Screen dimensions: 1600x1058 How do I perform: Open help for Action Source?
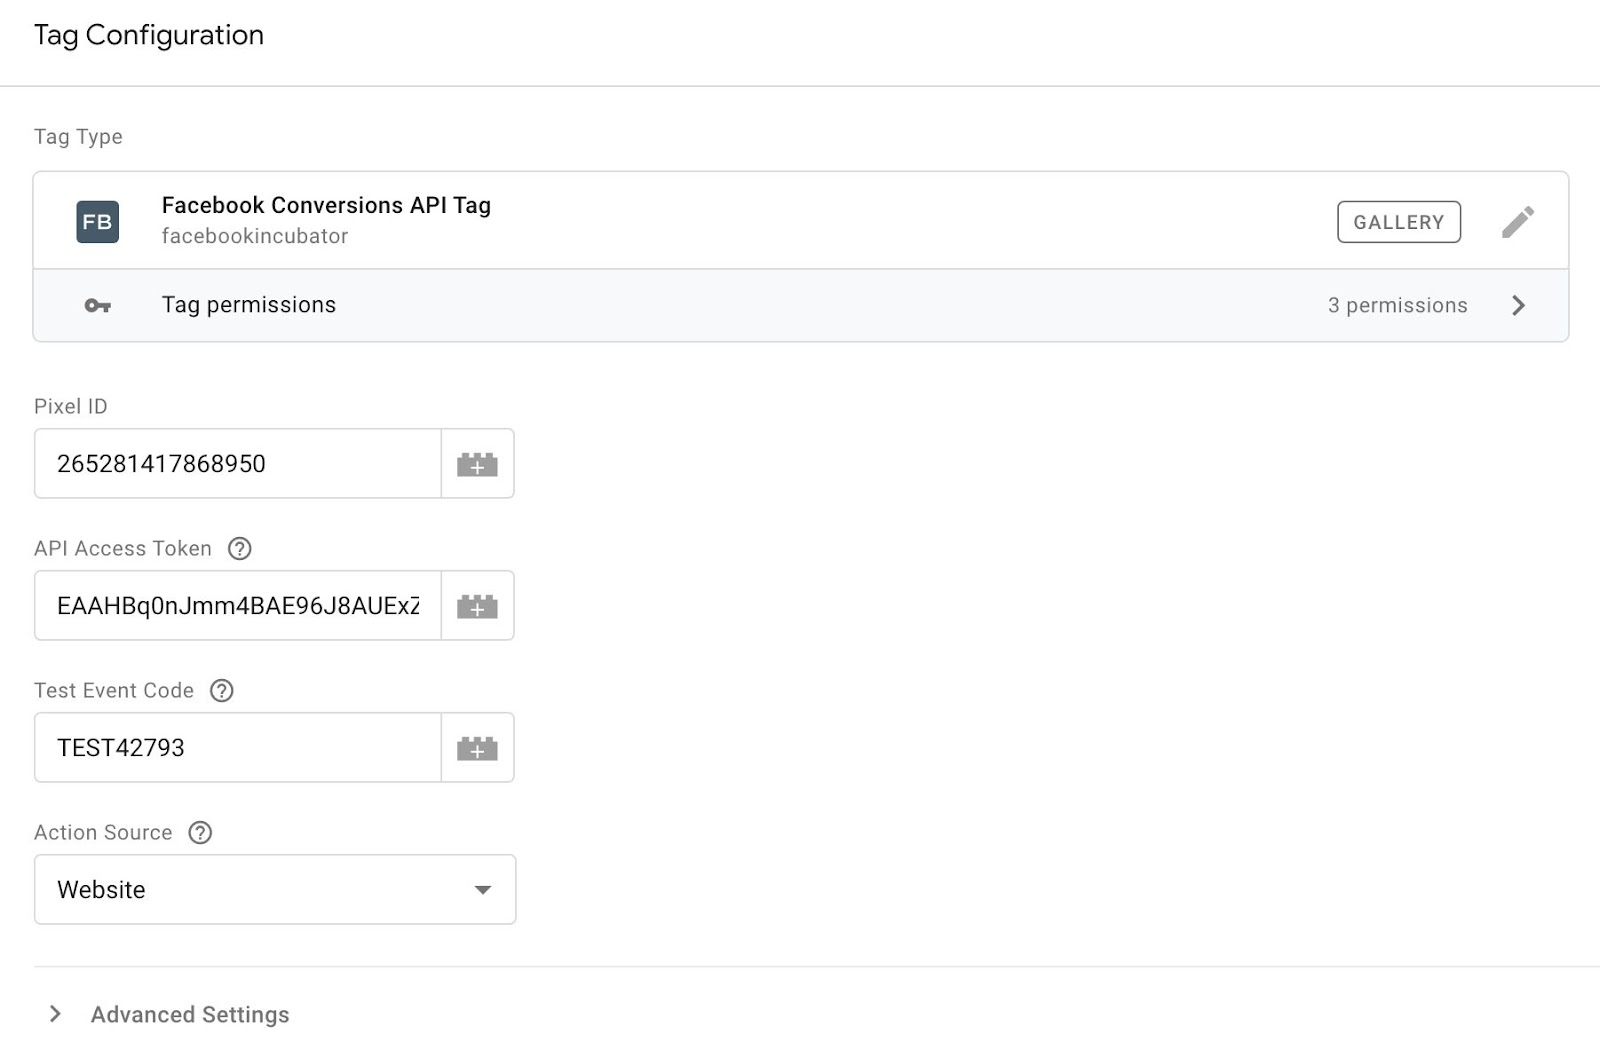coord(200,832)
